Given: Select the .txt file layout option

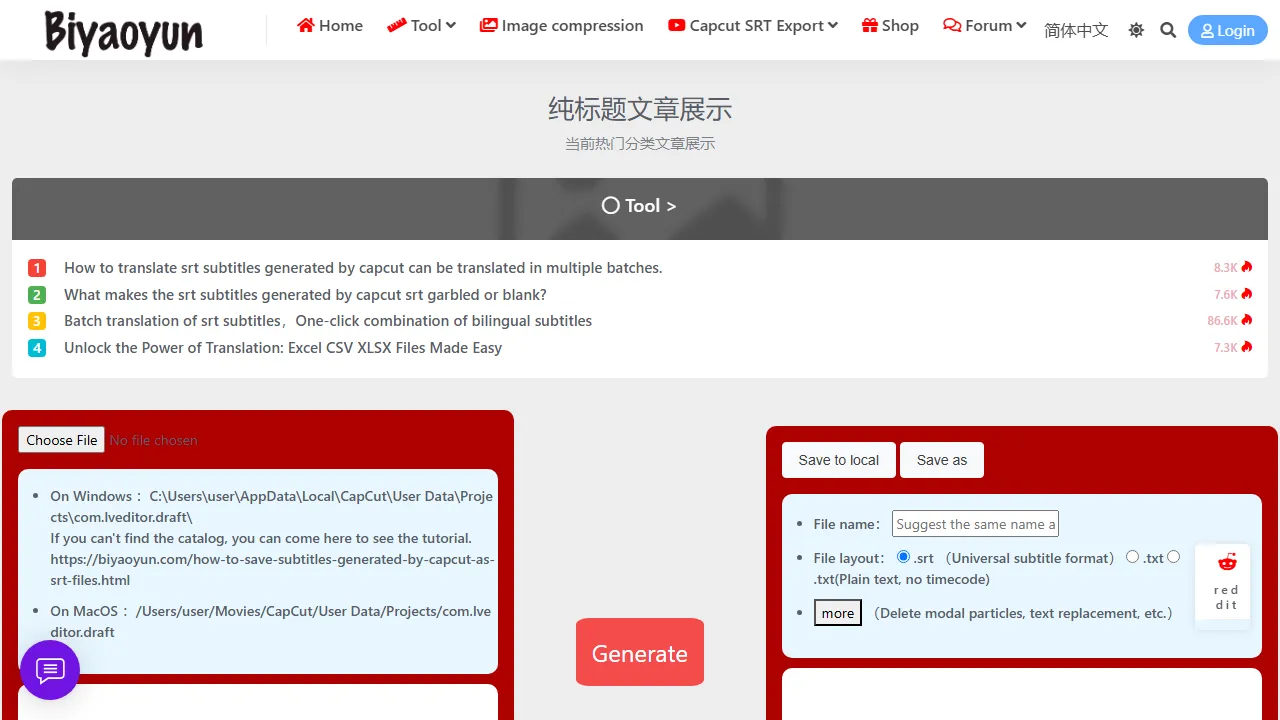Looking at the screenshot, I should click(1131, 557).
